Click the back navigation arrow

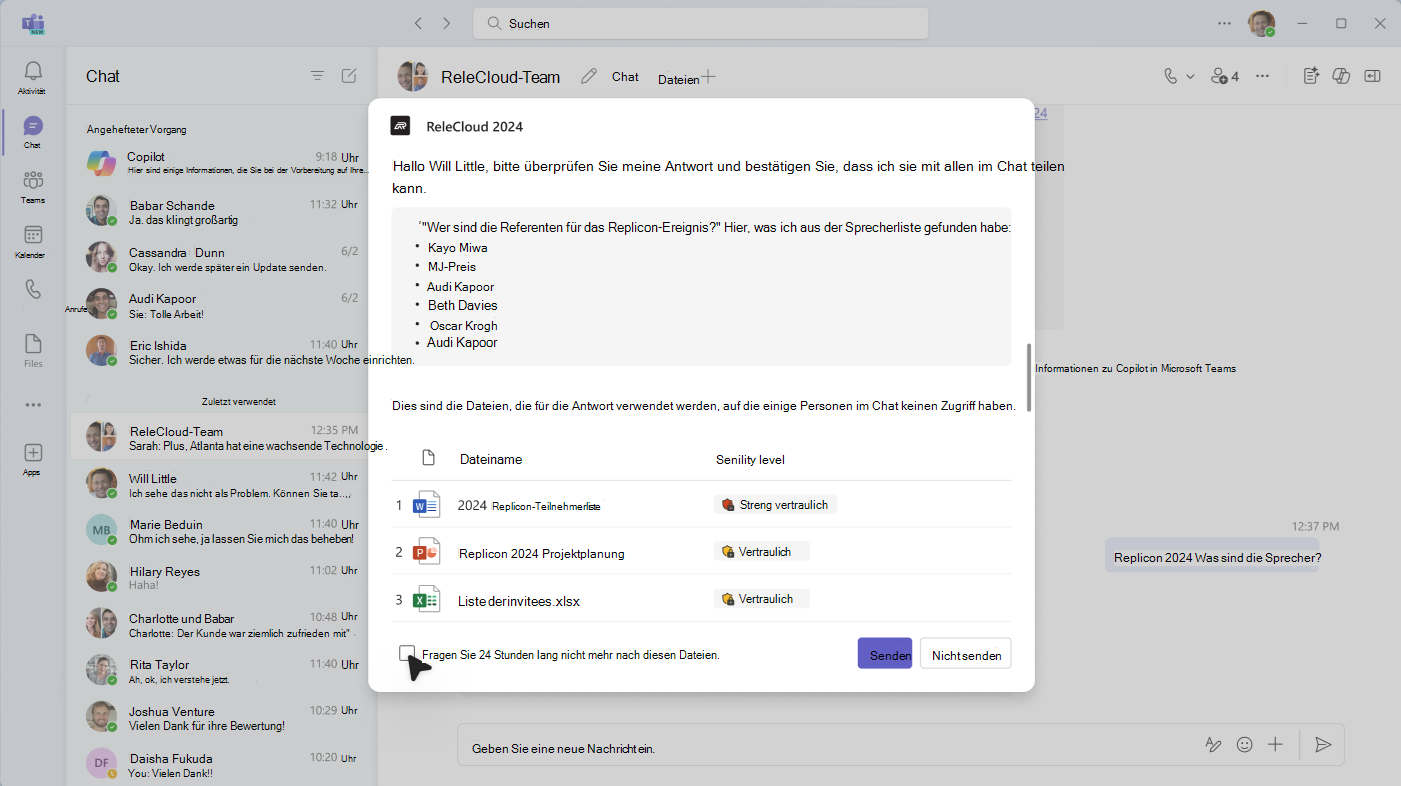pyautogui.click(x=419, y=23)
